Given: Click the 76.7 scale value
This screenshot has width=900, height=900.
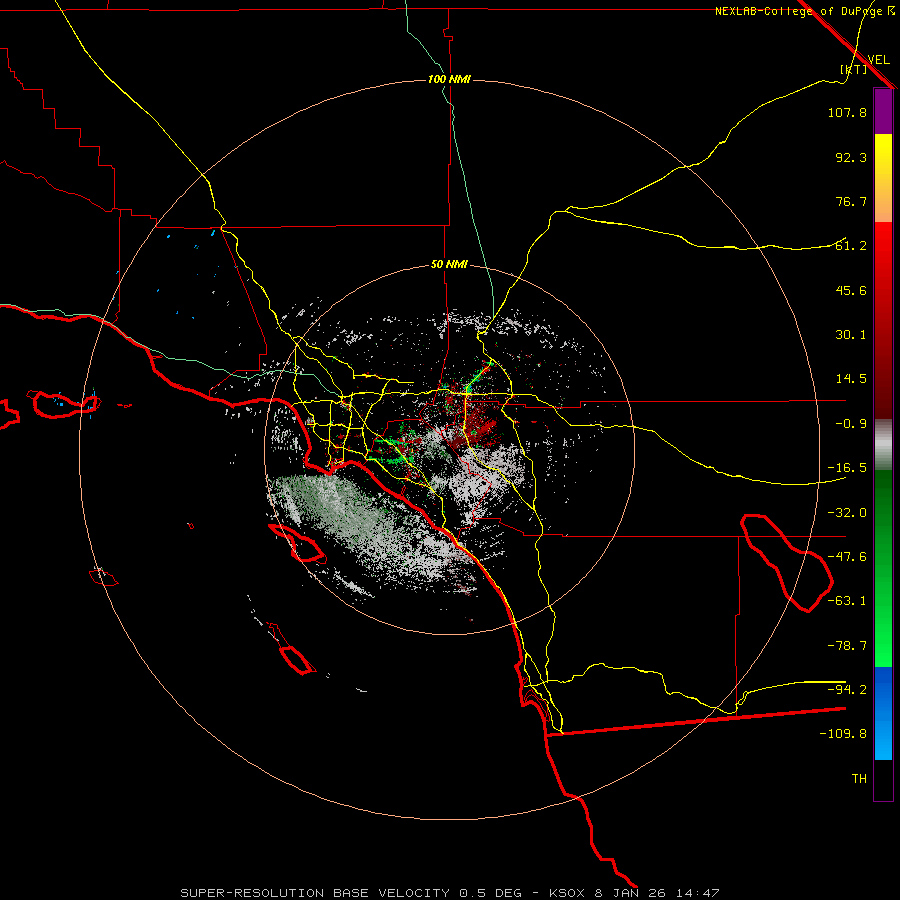Looking at the screenshot, I should point(851,201).
